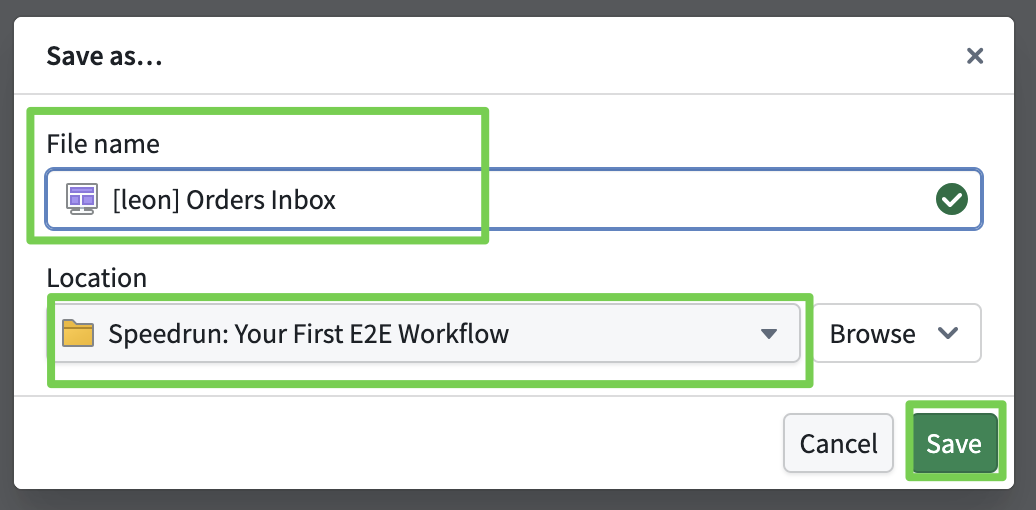Screen dimensions: 1036x510
Task: Expand the Browse button chevron
Action: tap(948, 334)
